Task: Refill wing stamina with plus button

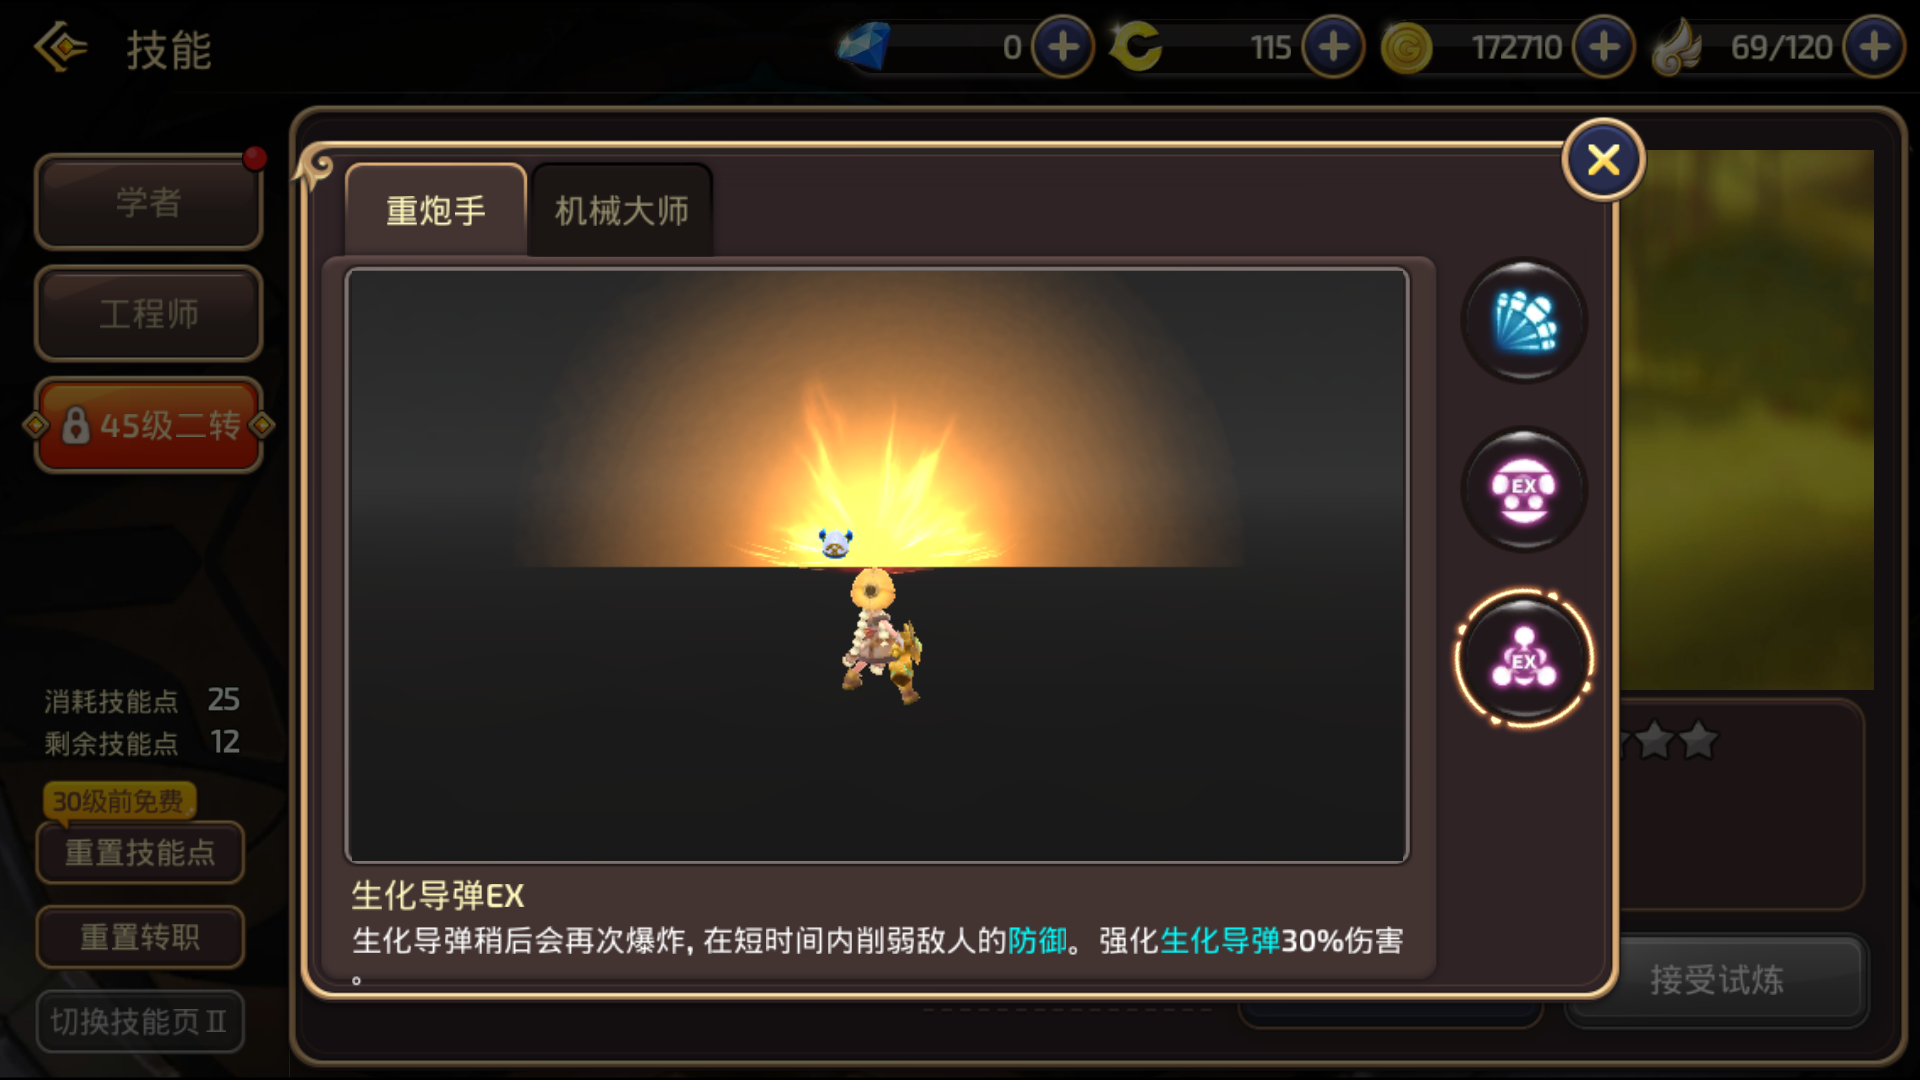Action: coord(1874,46)
